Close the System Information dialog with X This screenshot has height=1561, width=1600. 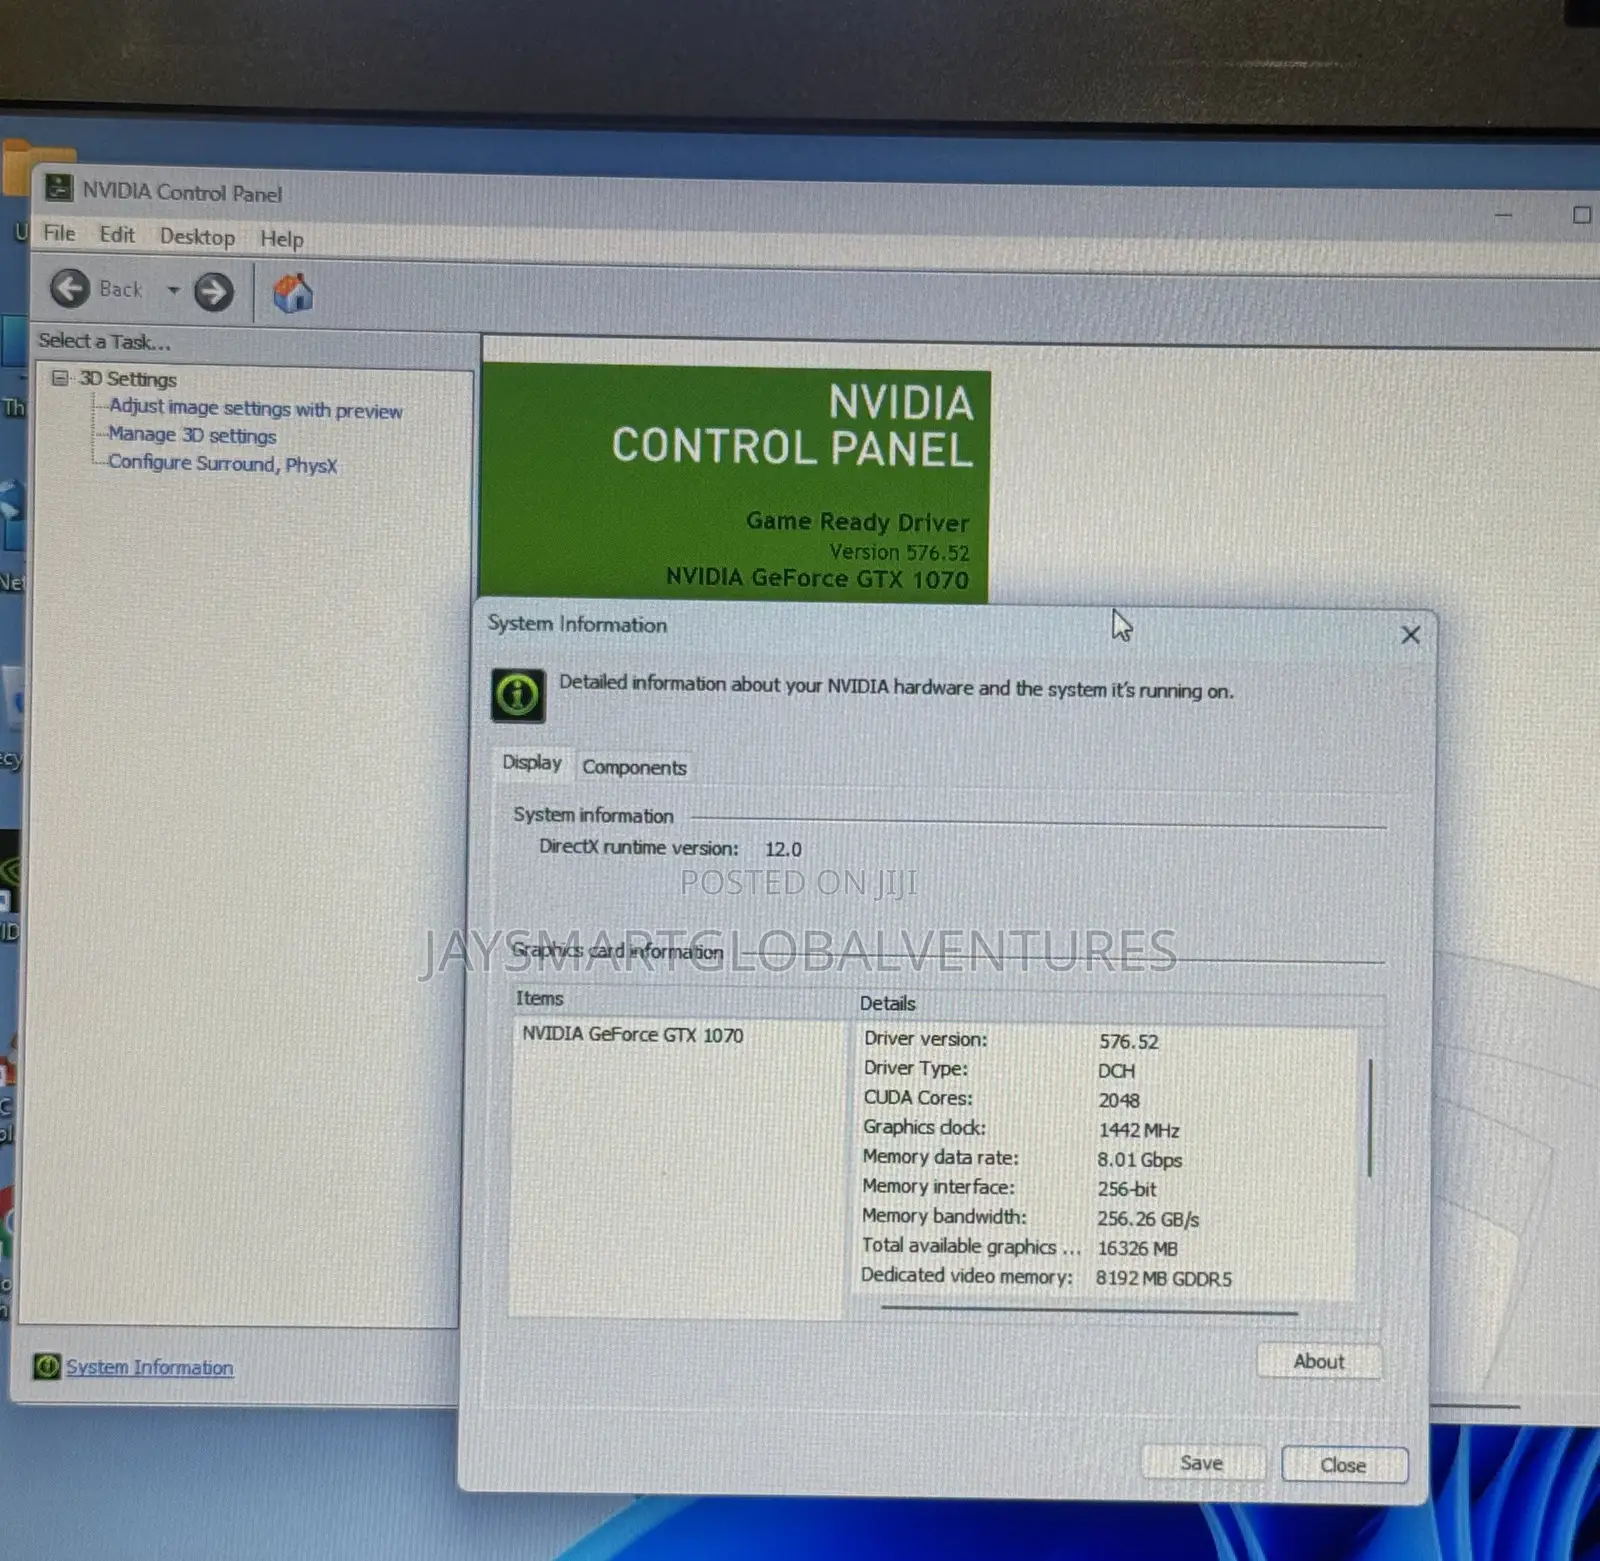pyautogui.click(x=1410, y=635)
